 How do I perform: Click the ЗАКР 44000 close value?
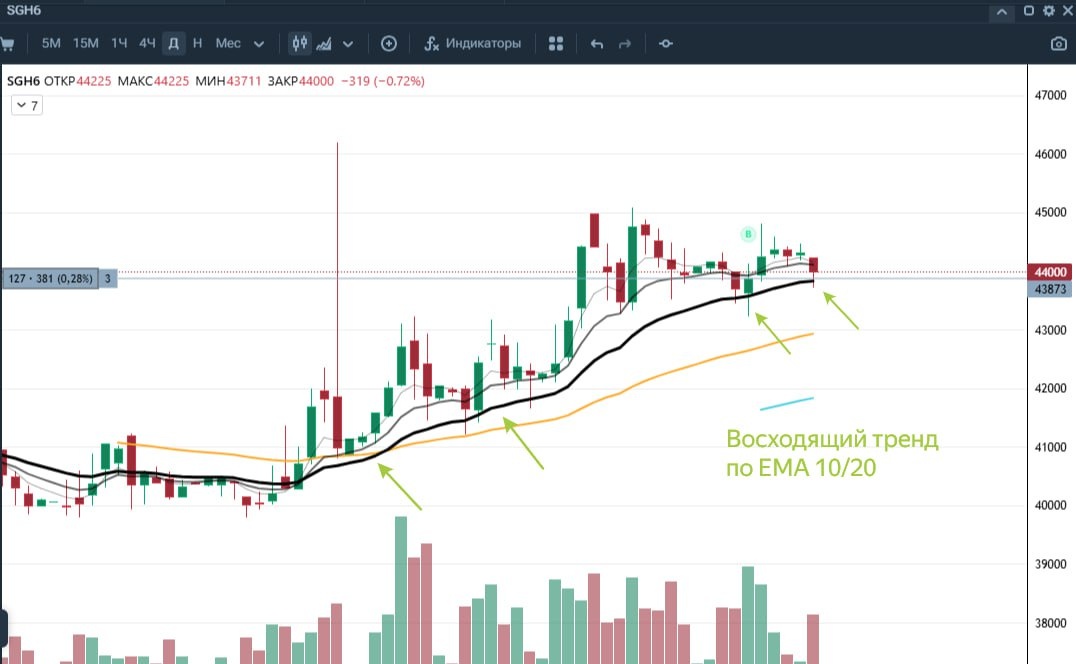[301, 81]
